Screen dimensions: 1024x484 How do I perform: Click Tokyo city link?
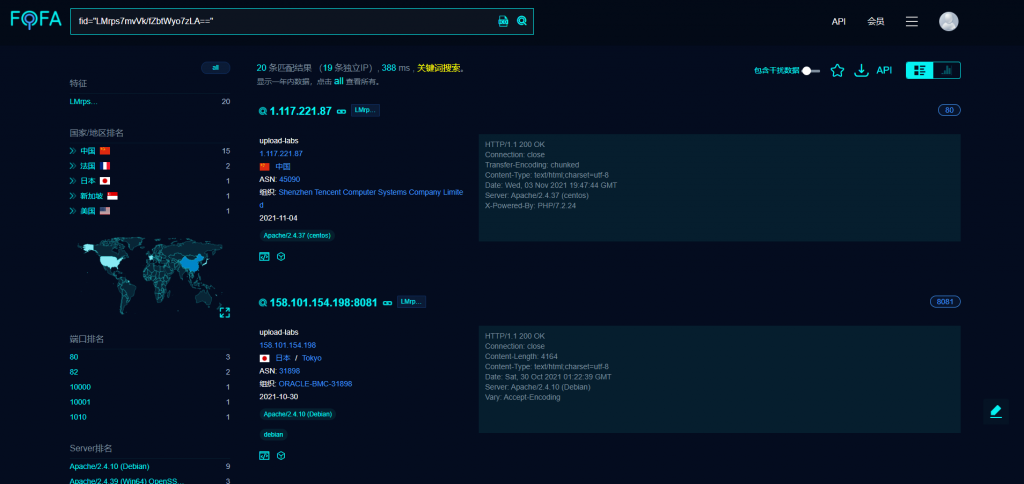[312, 358]
